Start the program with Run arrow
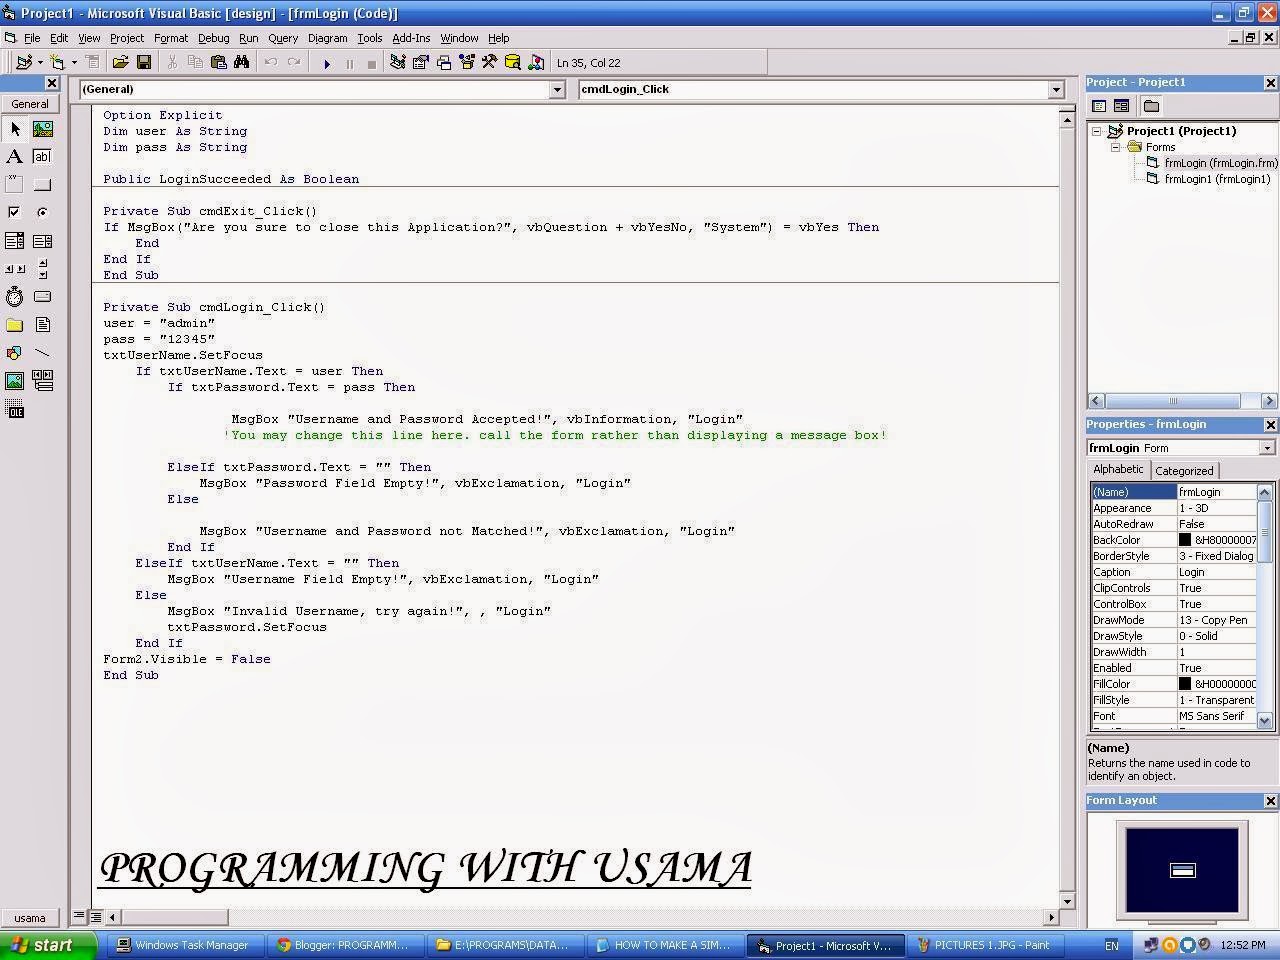The height and width of the screenshot is (960, 1280). pos(327,63)
